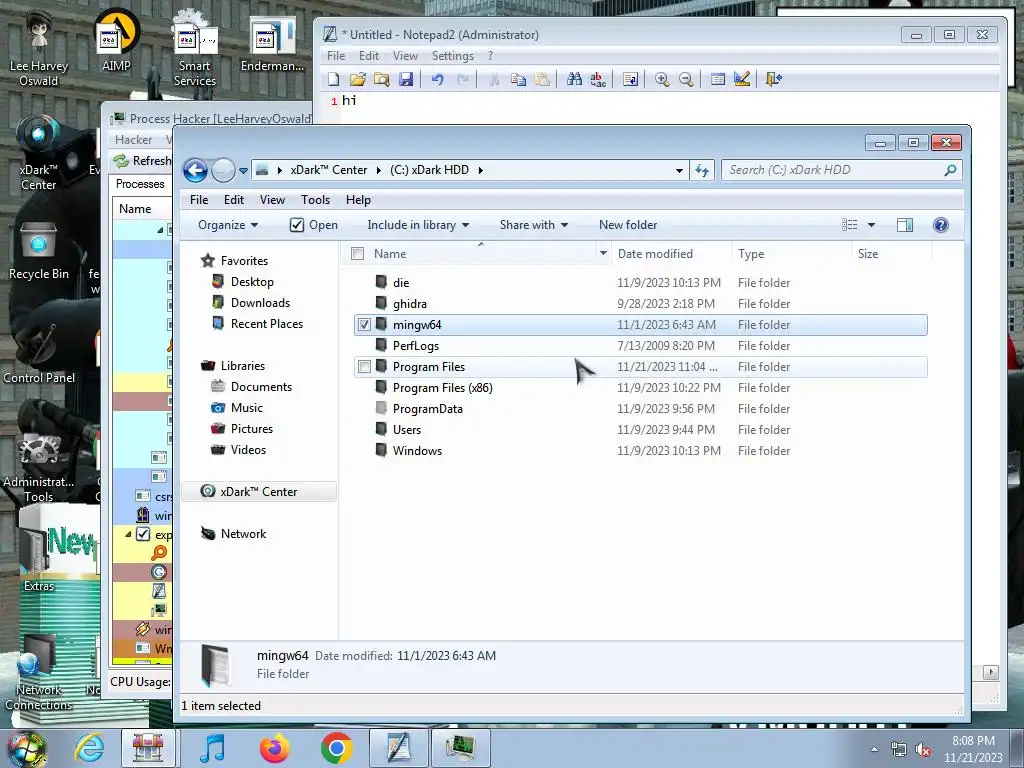Open recent pages dropdown beside Forward button
The height and width of the screenshot is (768, 1024).
point(243,170)
